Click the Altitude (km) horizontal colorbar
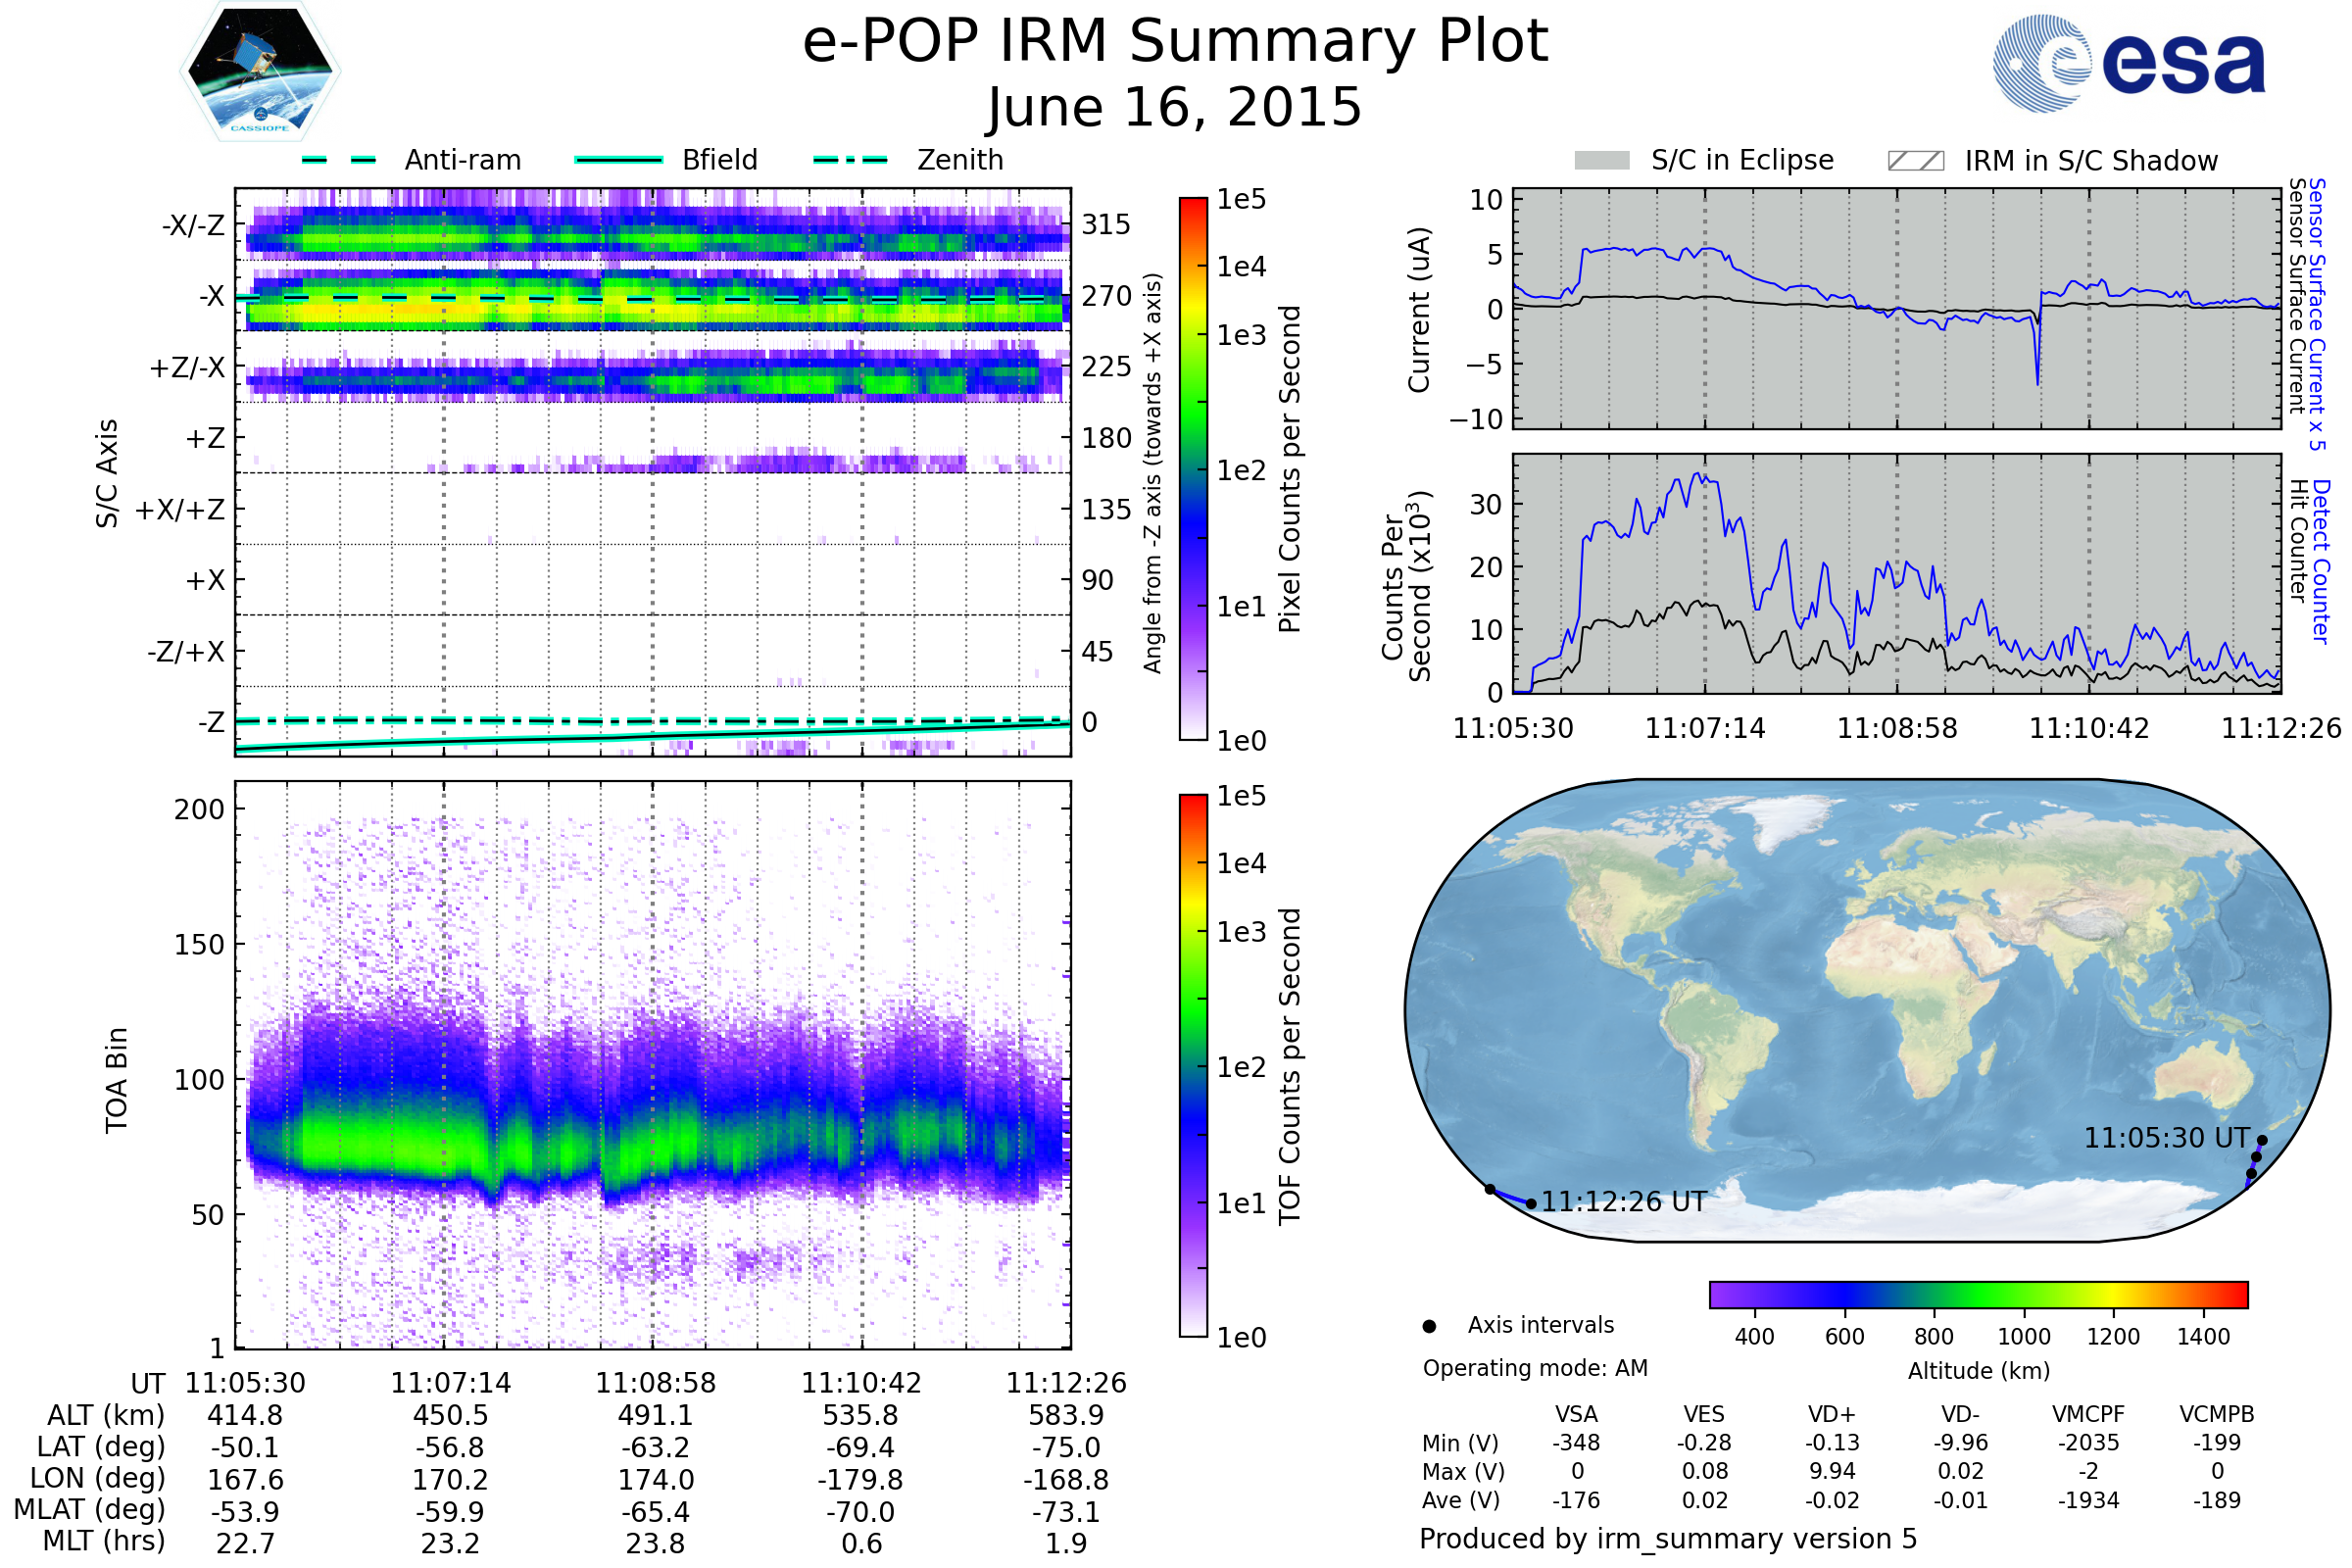This screenshot has width=2352, height=1568. 1978,1294
